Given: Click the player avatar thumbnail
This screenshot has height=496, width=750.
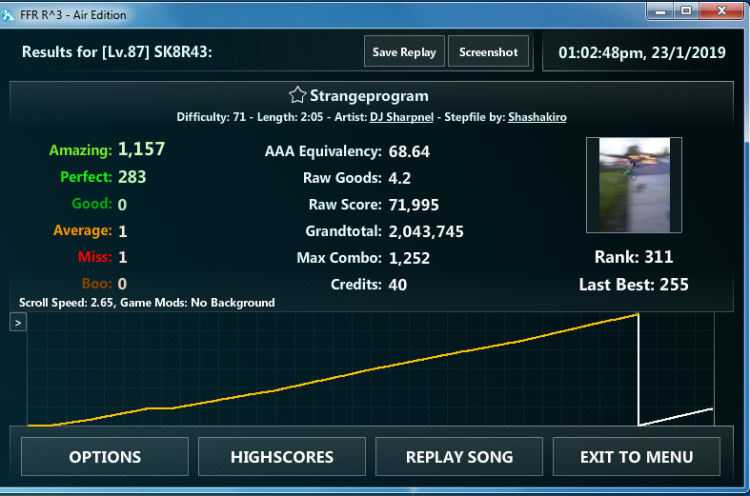Looking at the screenshot, I should pos(633,178).
